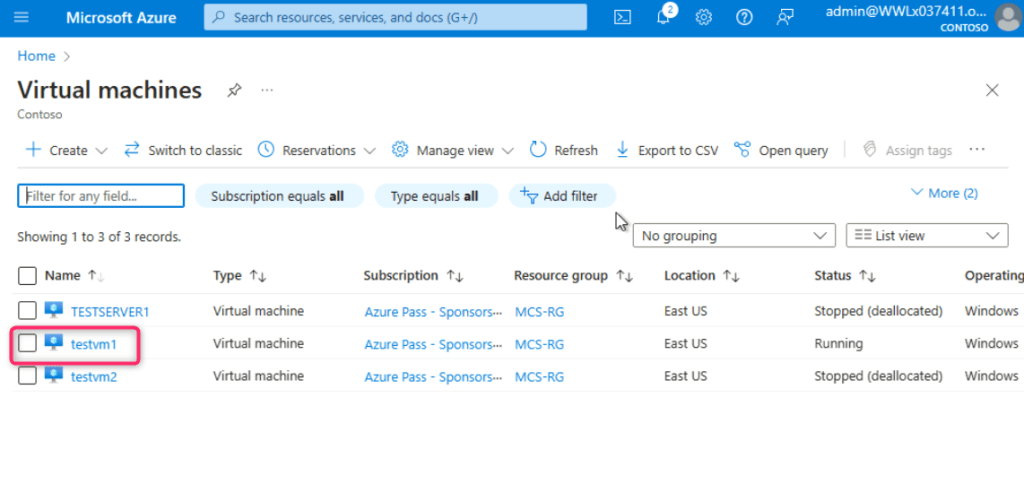Expand the No grouping dropdown
The image size is (1024, 484).
pos(734,236)
